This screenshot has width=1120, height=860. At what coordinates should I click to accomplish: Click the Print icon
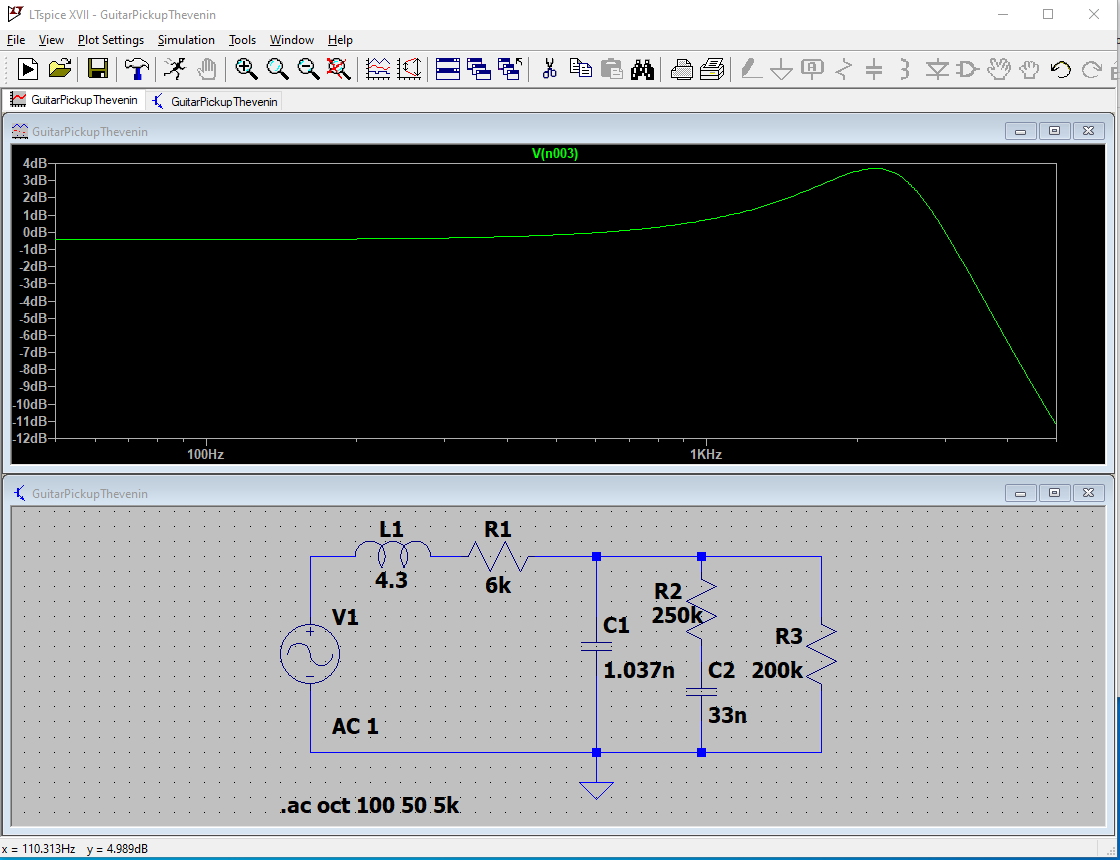coord(682,69)
